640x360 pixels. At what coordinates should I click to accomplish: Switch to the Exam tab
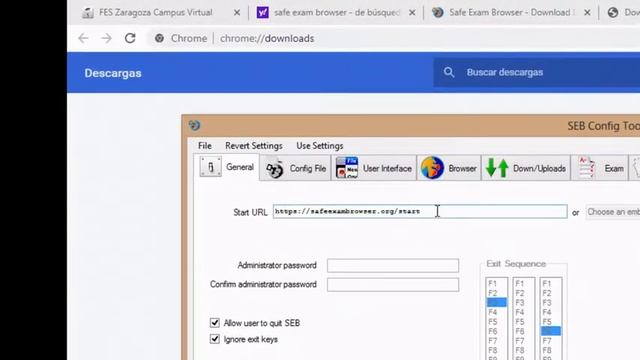click(x=599, y=168)
